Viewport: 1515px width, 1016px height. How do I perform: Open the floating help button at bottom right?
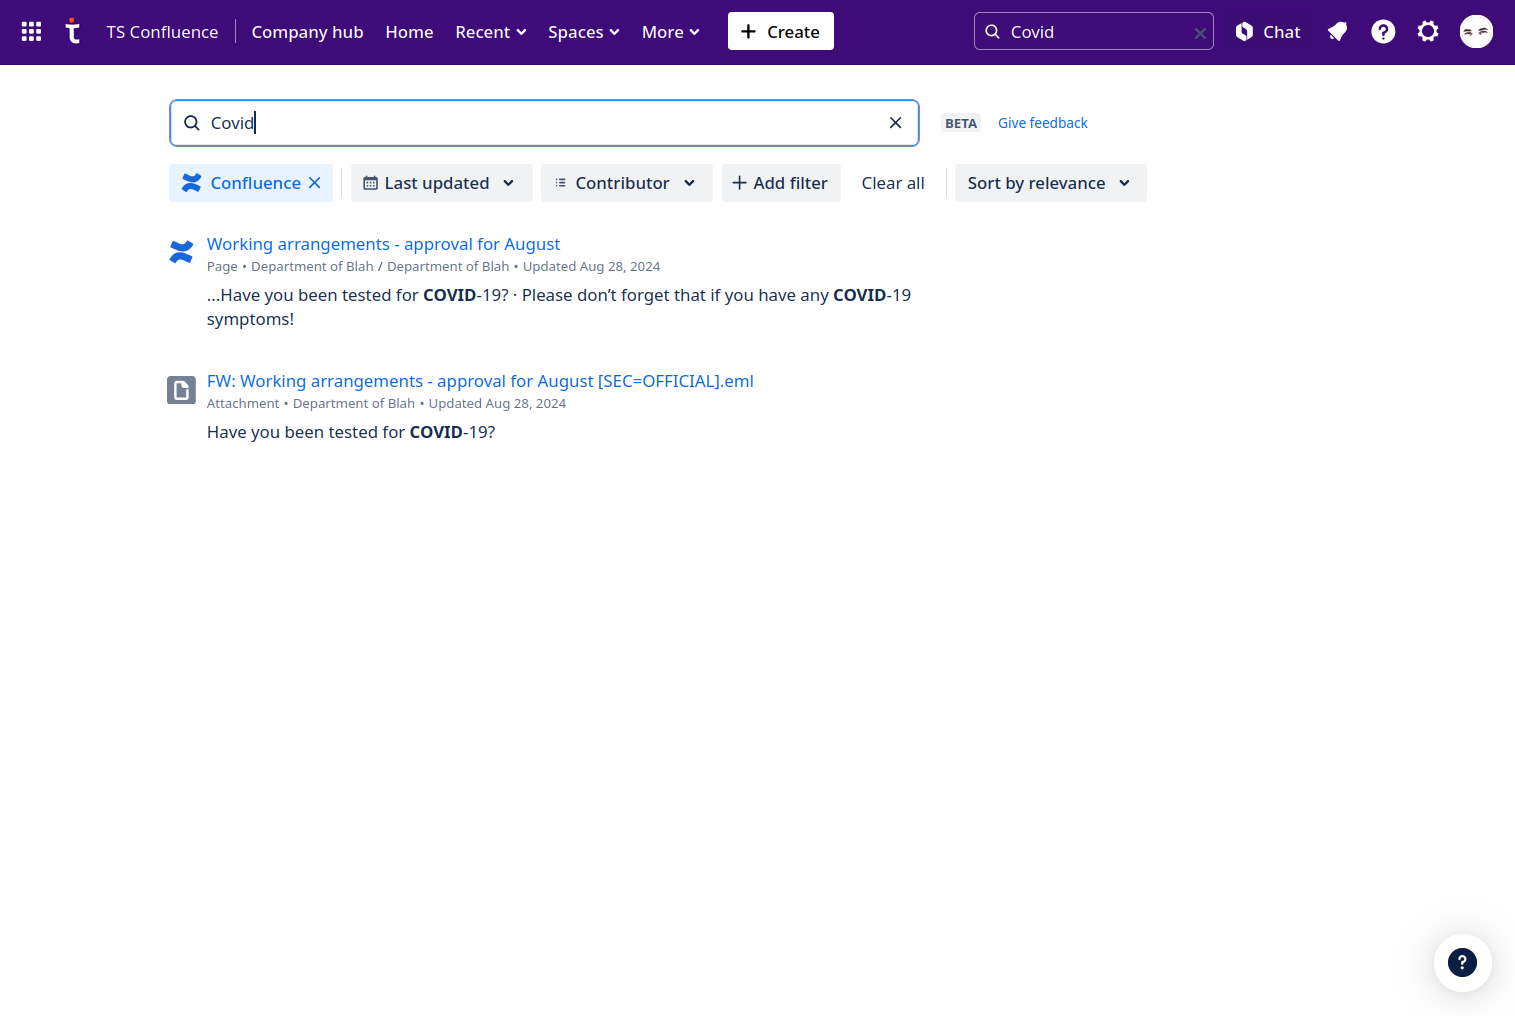coord(1462,963)
